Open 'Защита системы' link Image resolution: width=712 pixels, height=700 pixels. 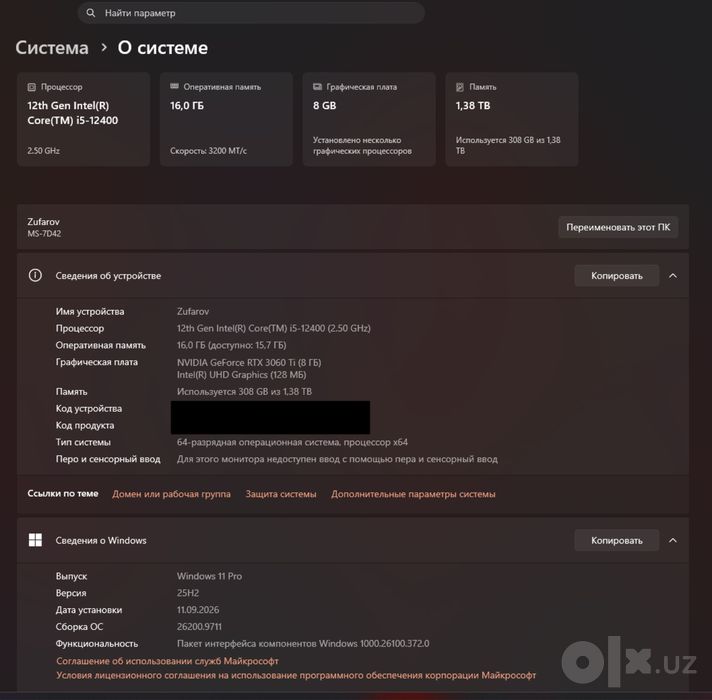[x=281, y=494]
